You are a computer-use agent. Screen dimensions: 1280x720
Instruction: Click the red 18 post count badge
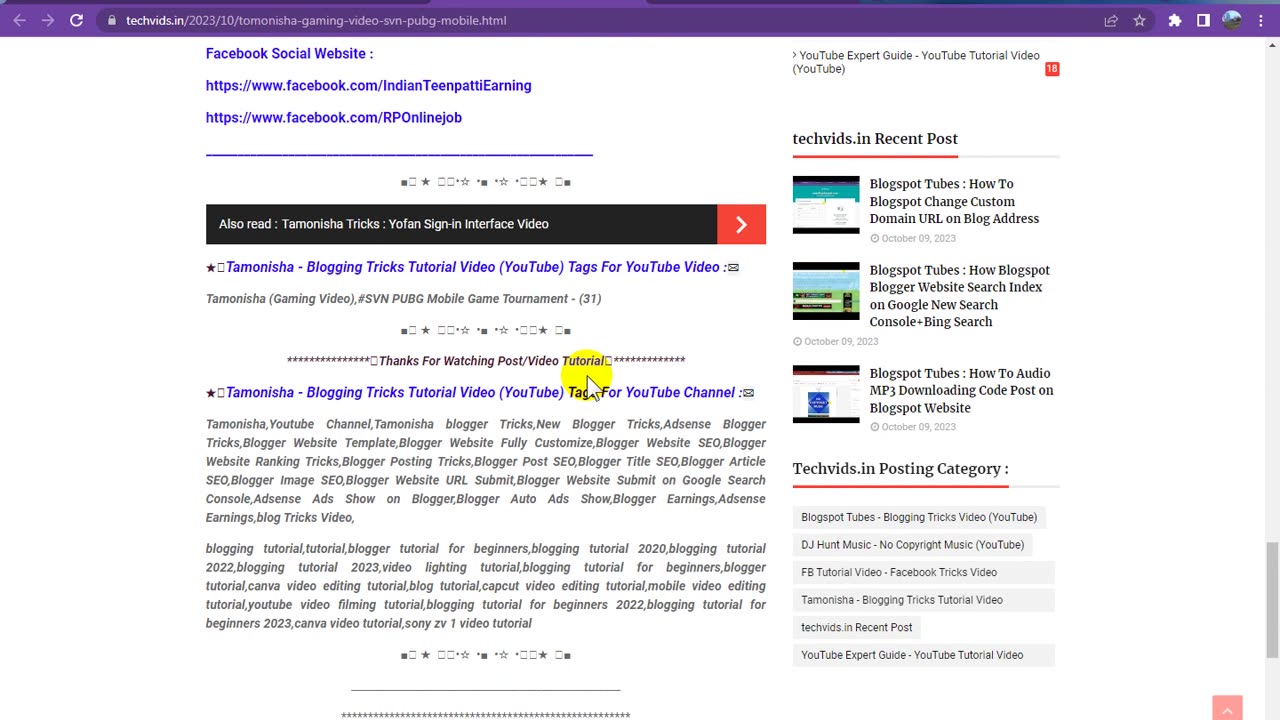(1052, 69)
